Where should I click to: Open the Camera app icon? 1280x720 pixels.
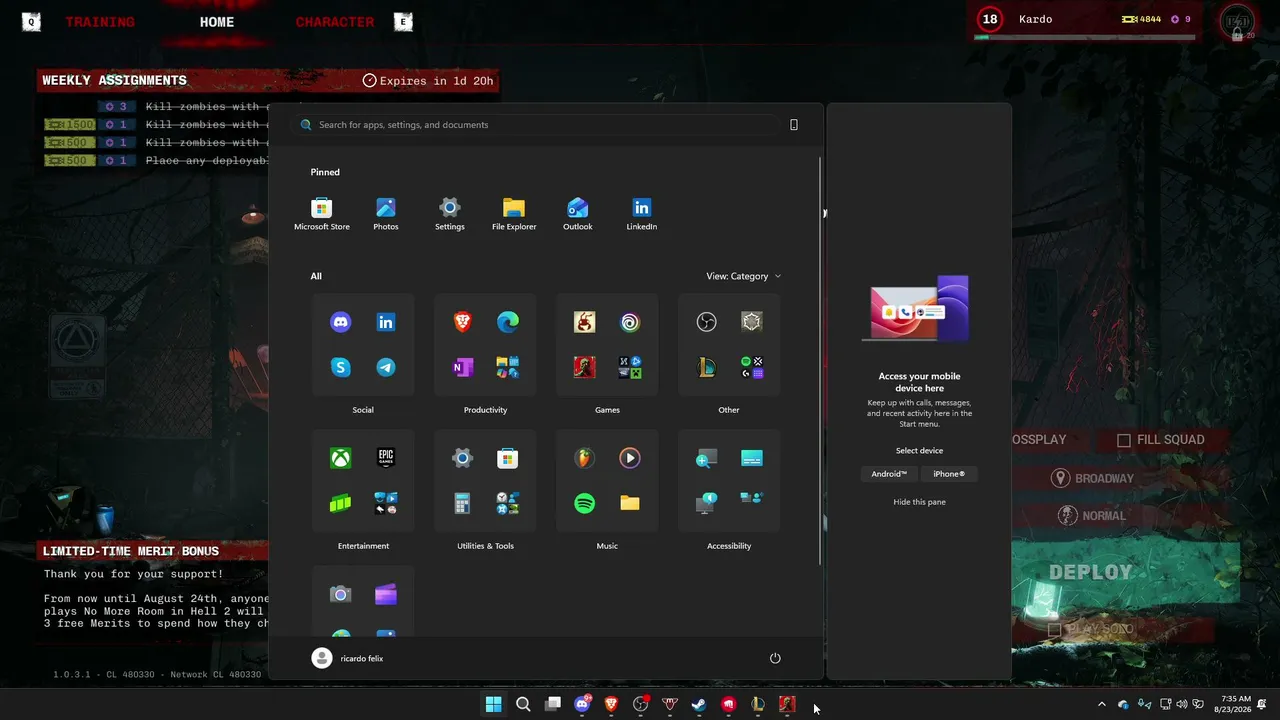pyautogui.click(x=341, y=594)
